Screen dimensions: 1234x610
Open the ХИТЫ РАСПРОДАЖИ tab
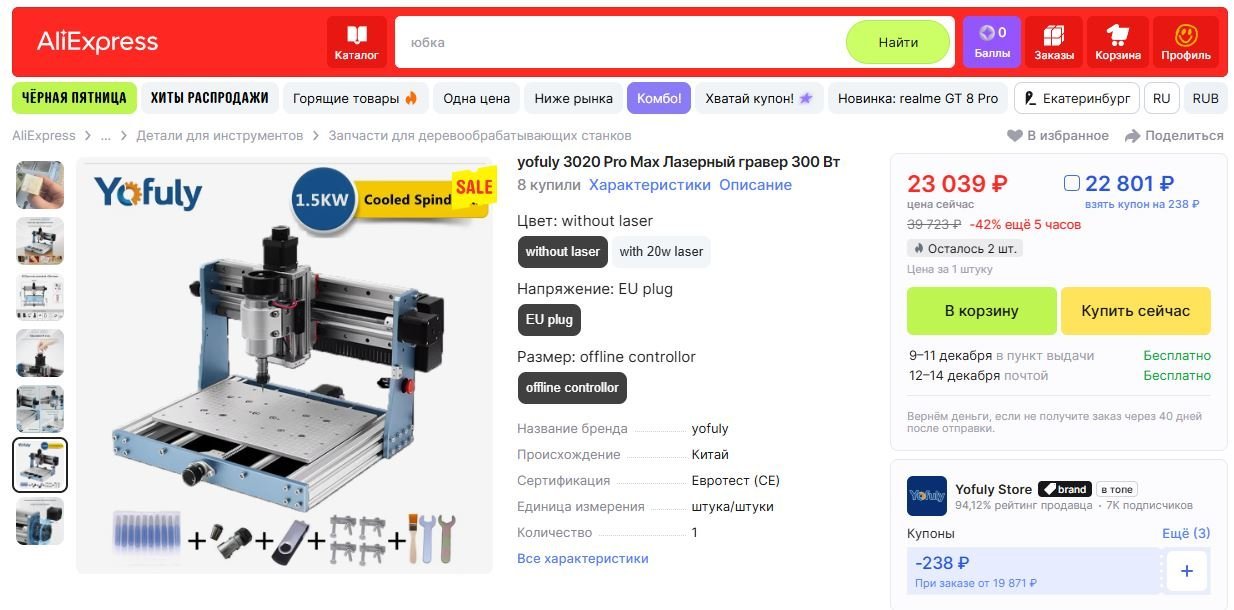coord(209,98)
